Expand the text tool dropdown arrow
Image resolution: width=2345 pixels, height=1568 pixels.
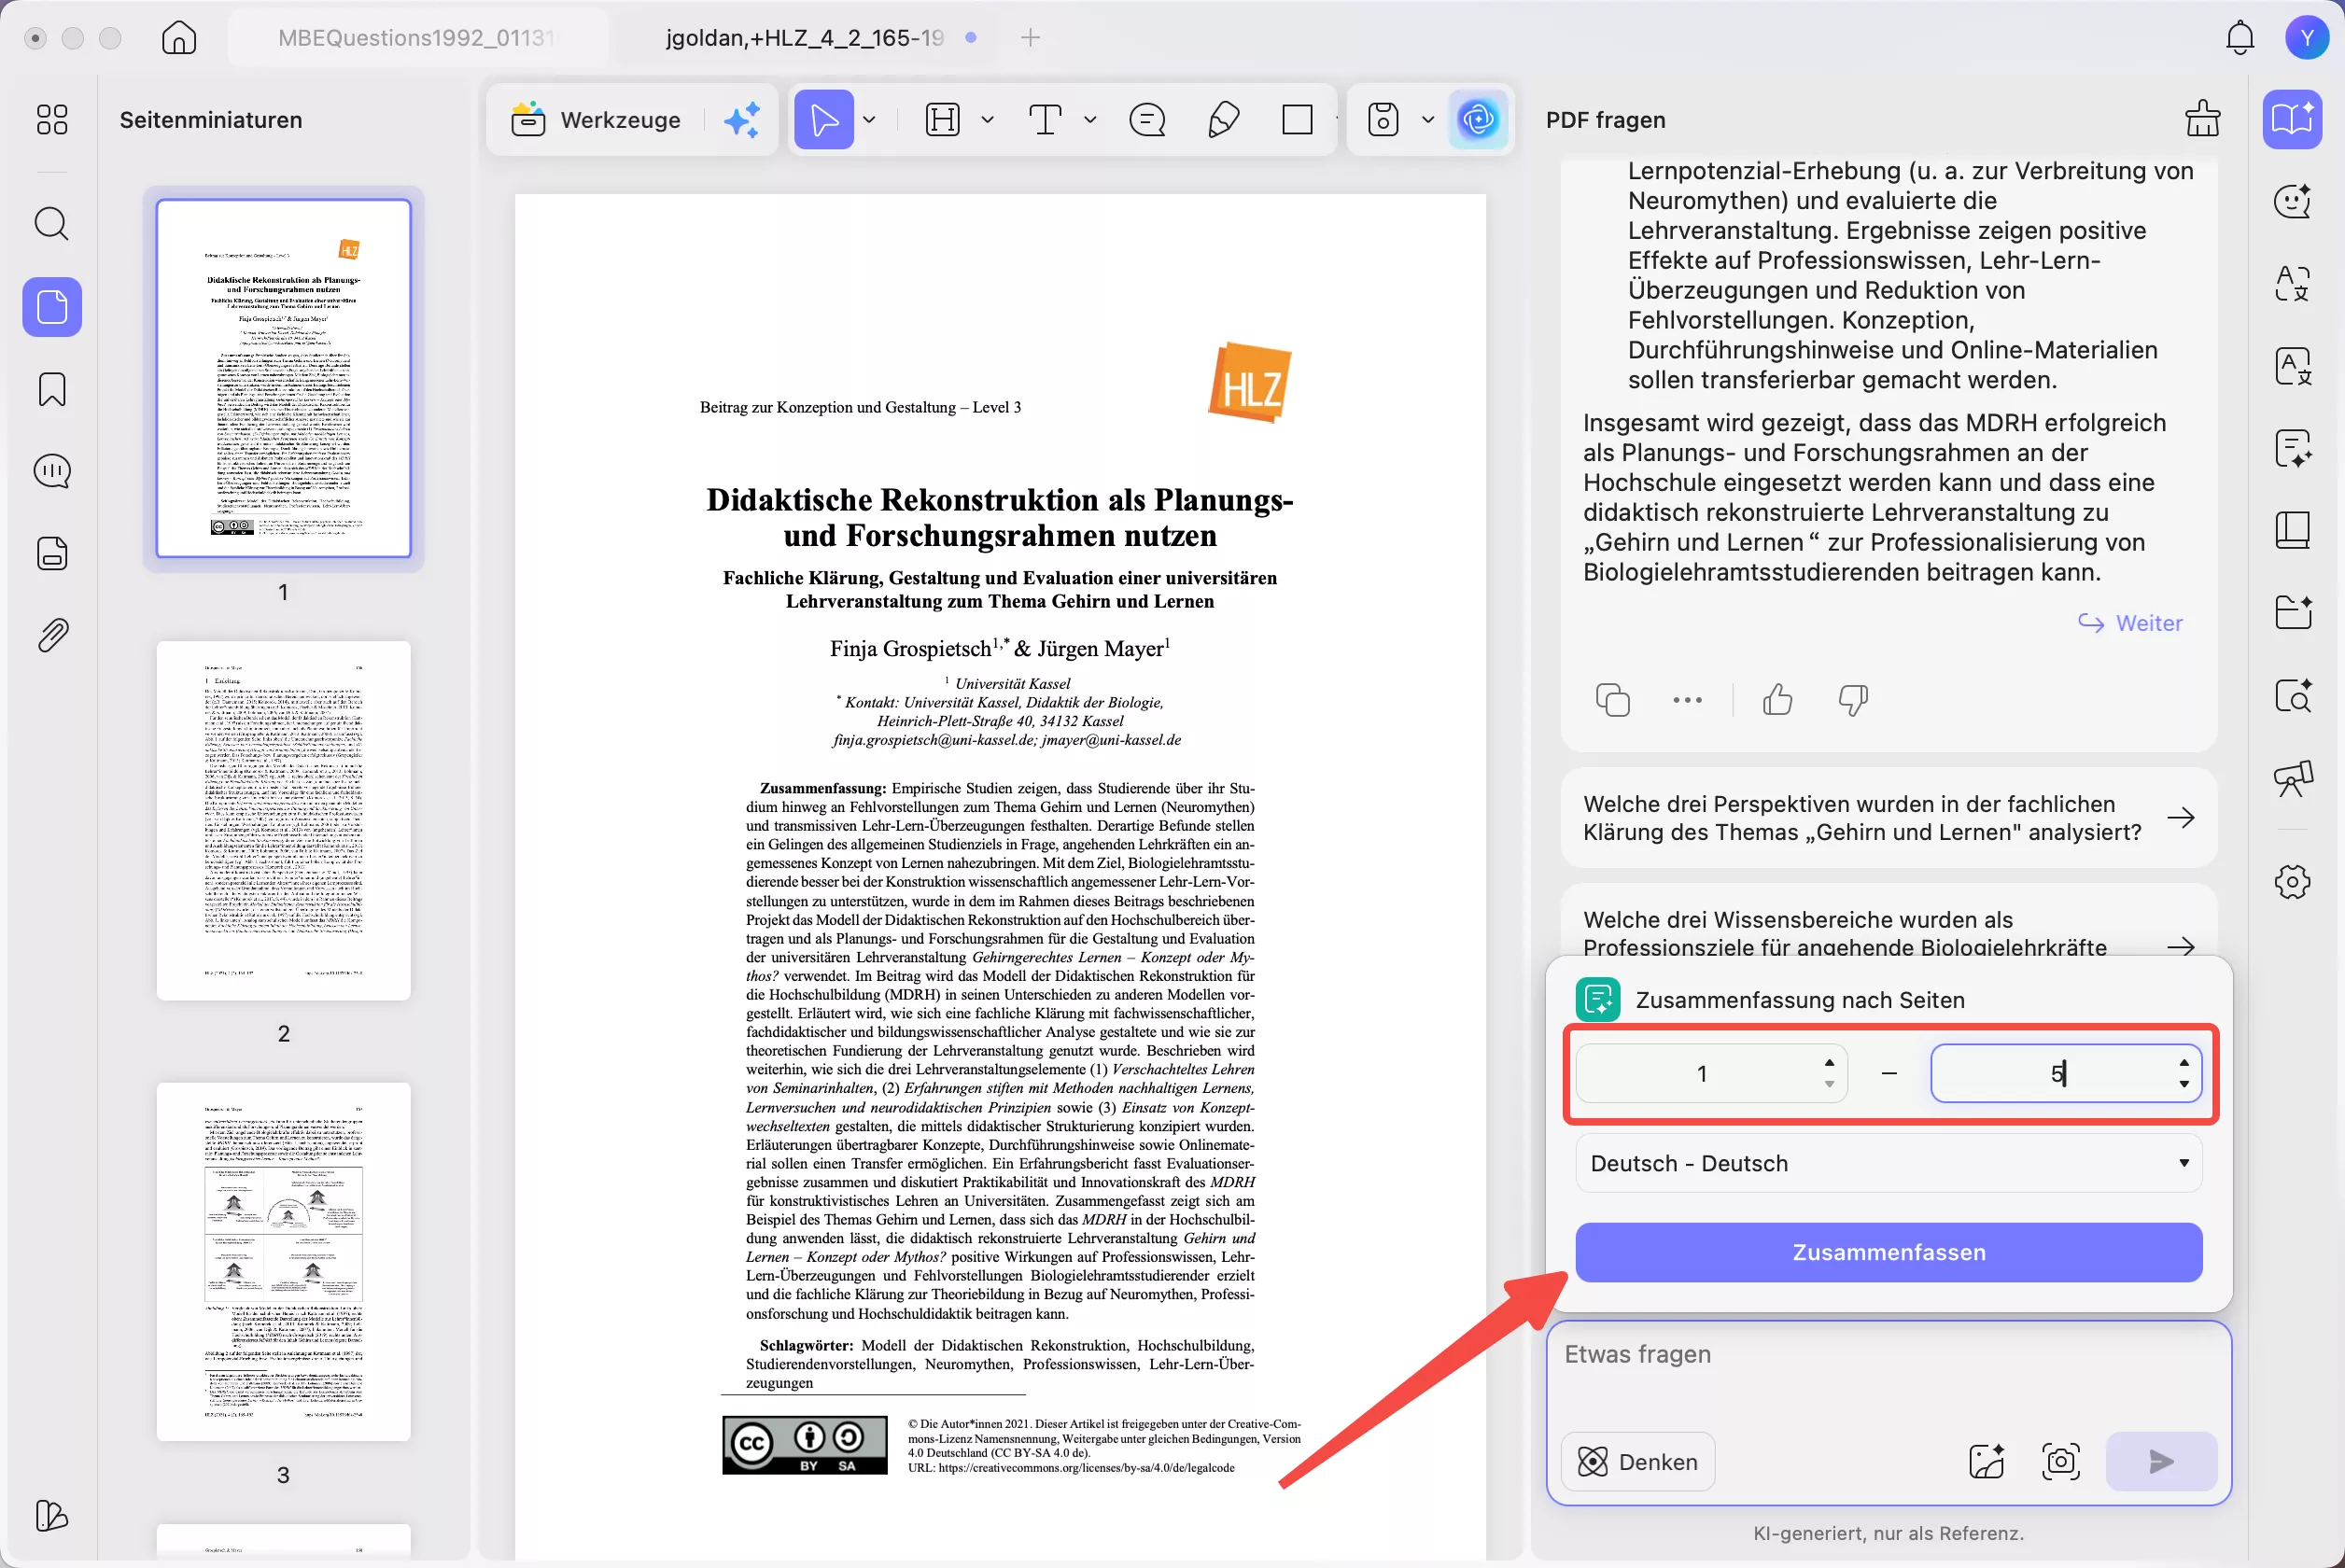pos(1090,120)
